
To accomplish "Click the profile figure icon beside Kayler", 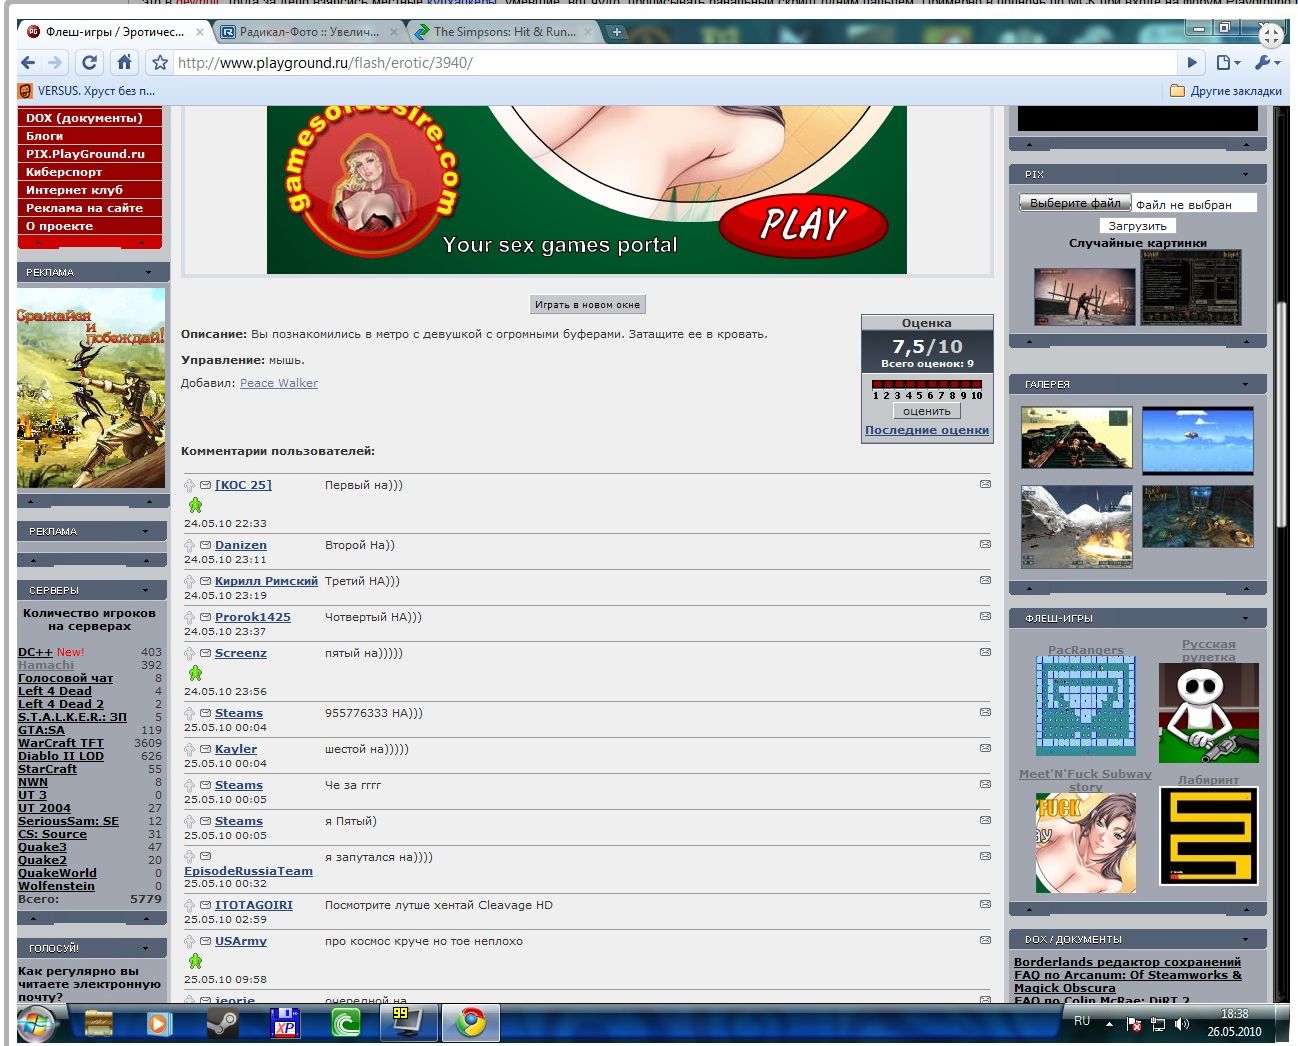I will pos(190,749).
